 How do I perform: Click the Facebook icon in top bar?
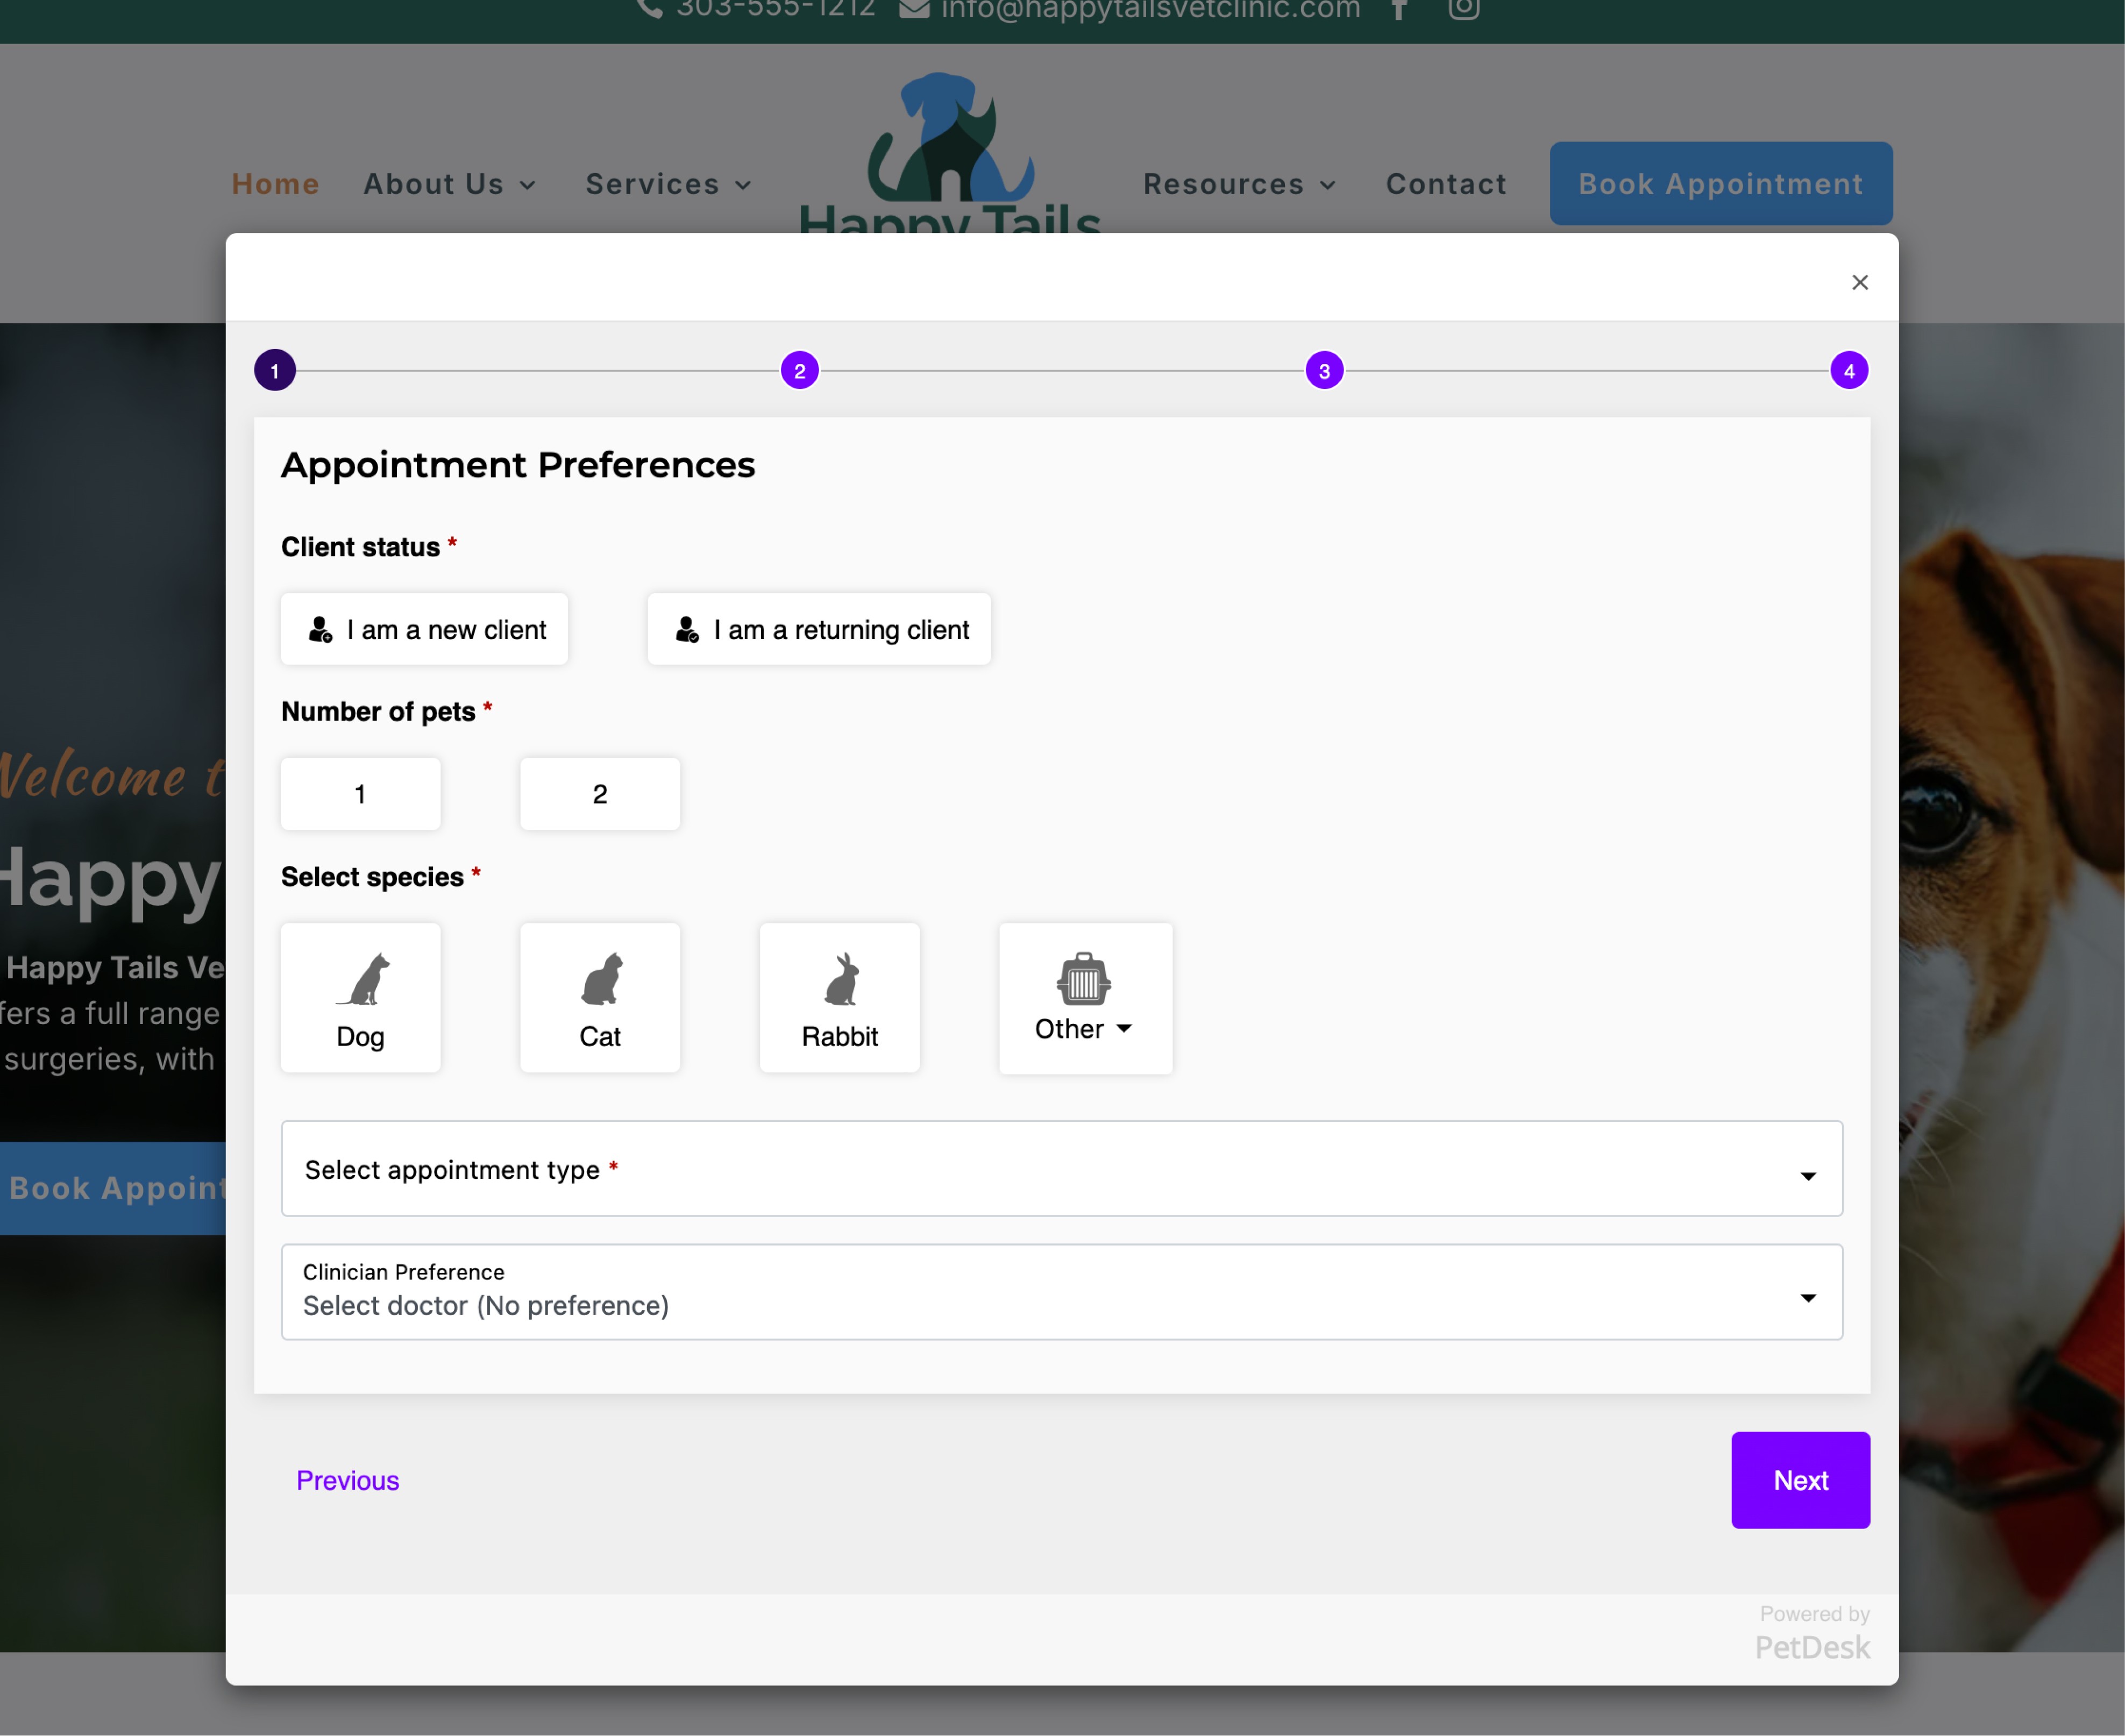pos(1400,10)
